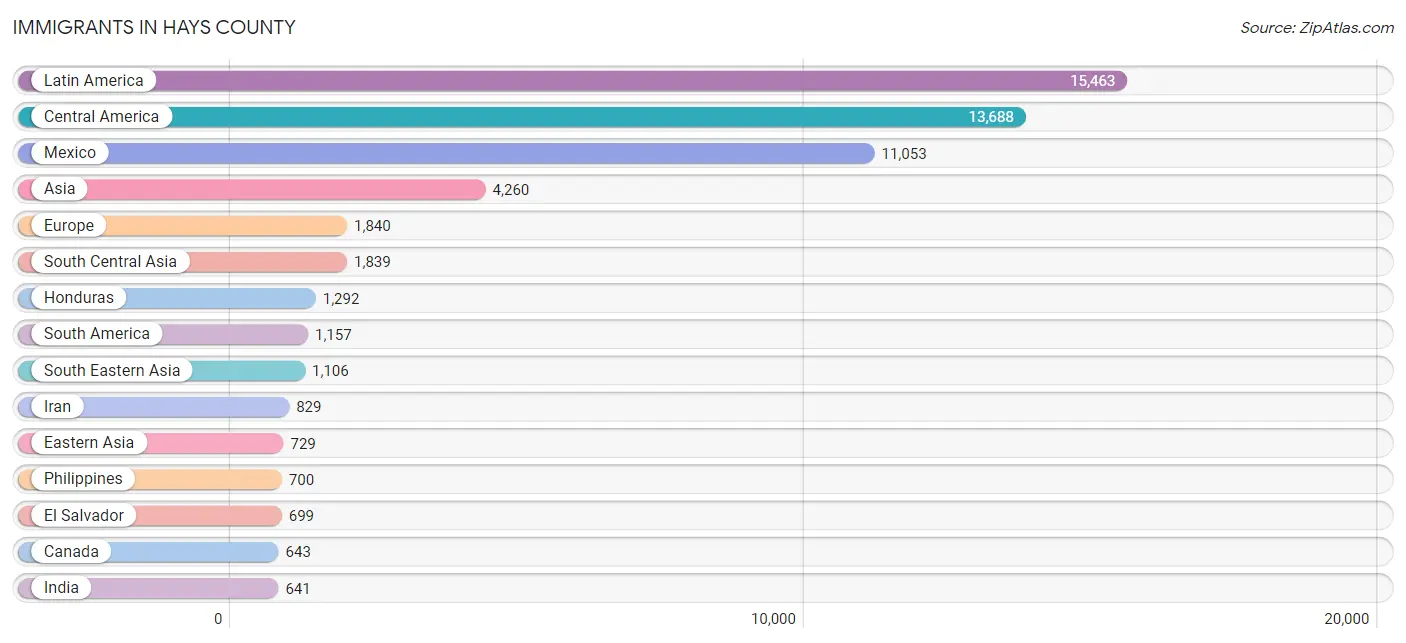This screenshot has height=643, width=1406.
Task: Click the 20,000 axis tick label
Action: click(1347, 619)
